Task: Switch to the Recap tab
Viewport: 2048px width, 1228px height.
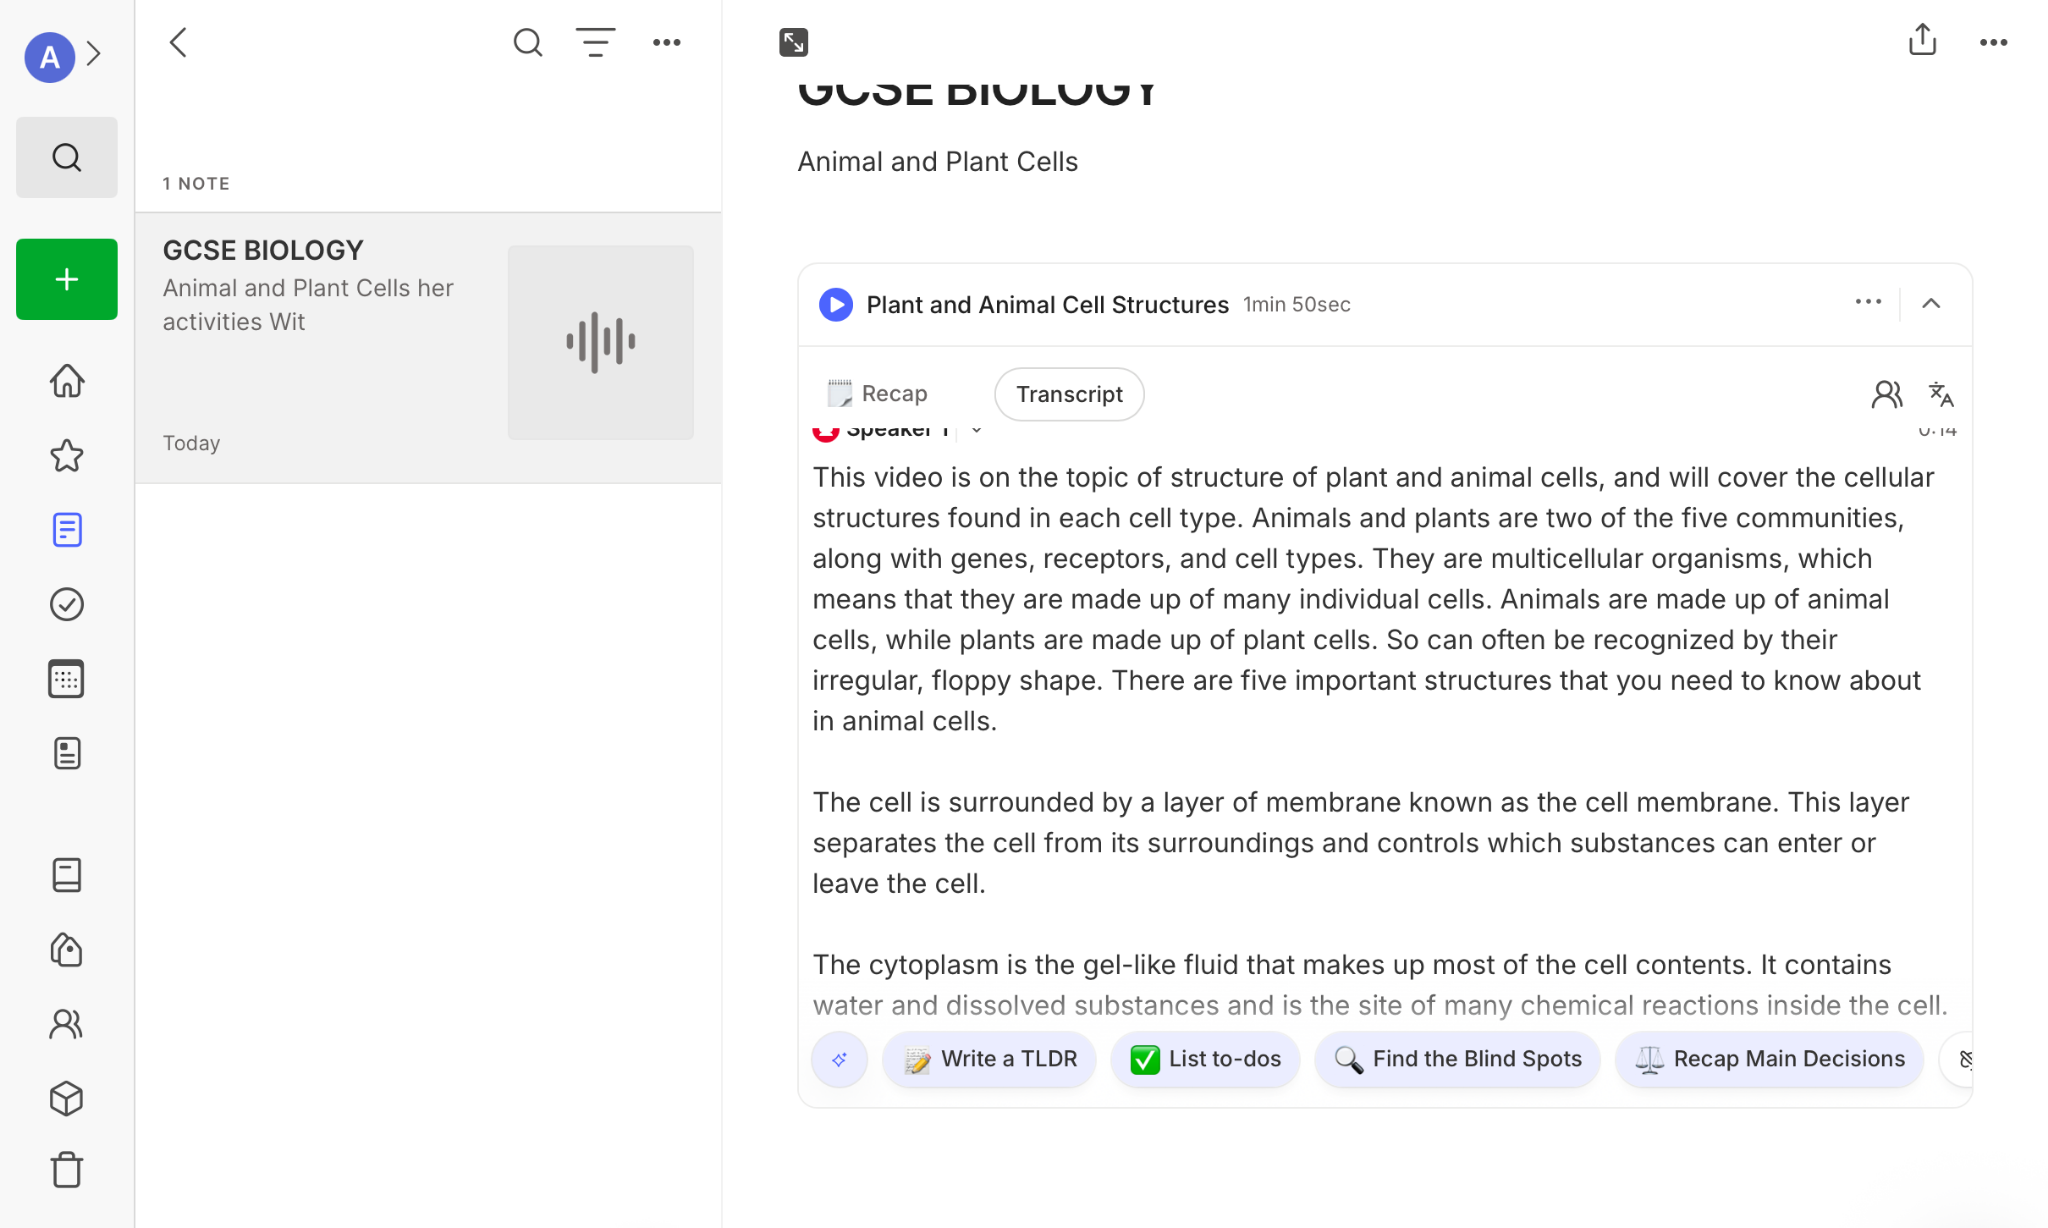Action: pos(878,394)
